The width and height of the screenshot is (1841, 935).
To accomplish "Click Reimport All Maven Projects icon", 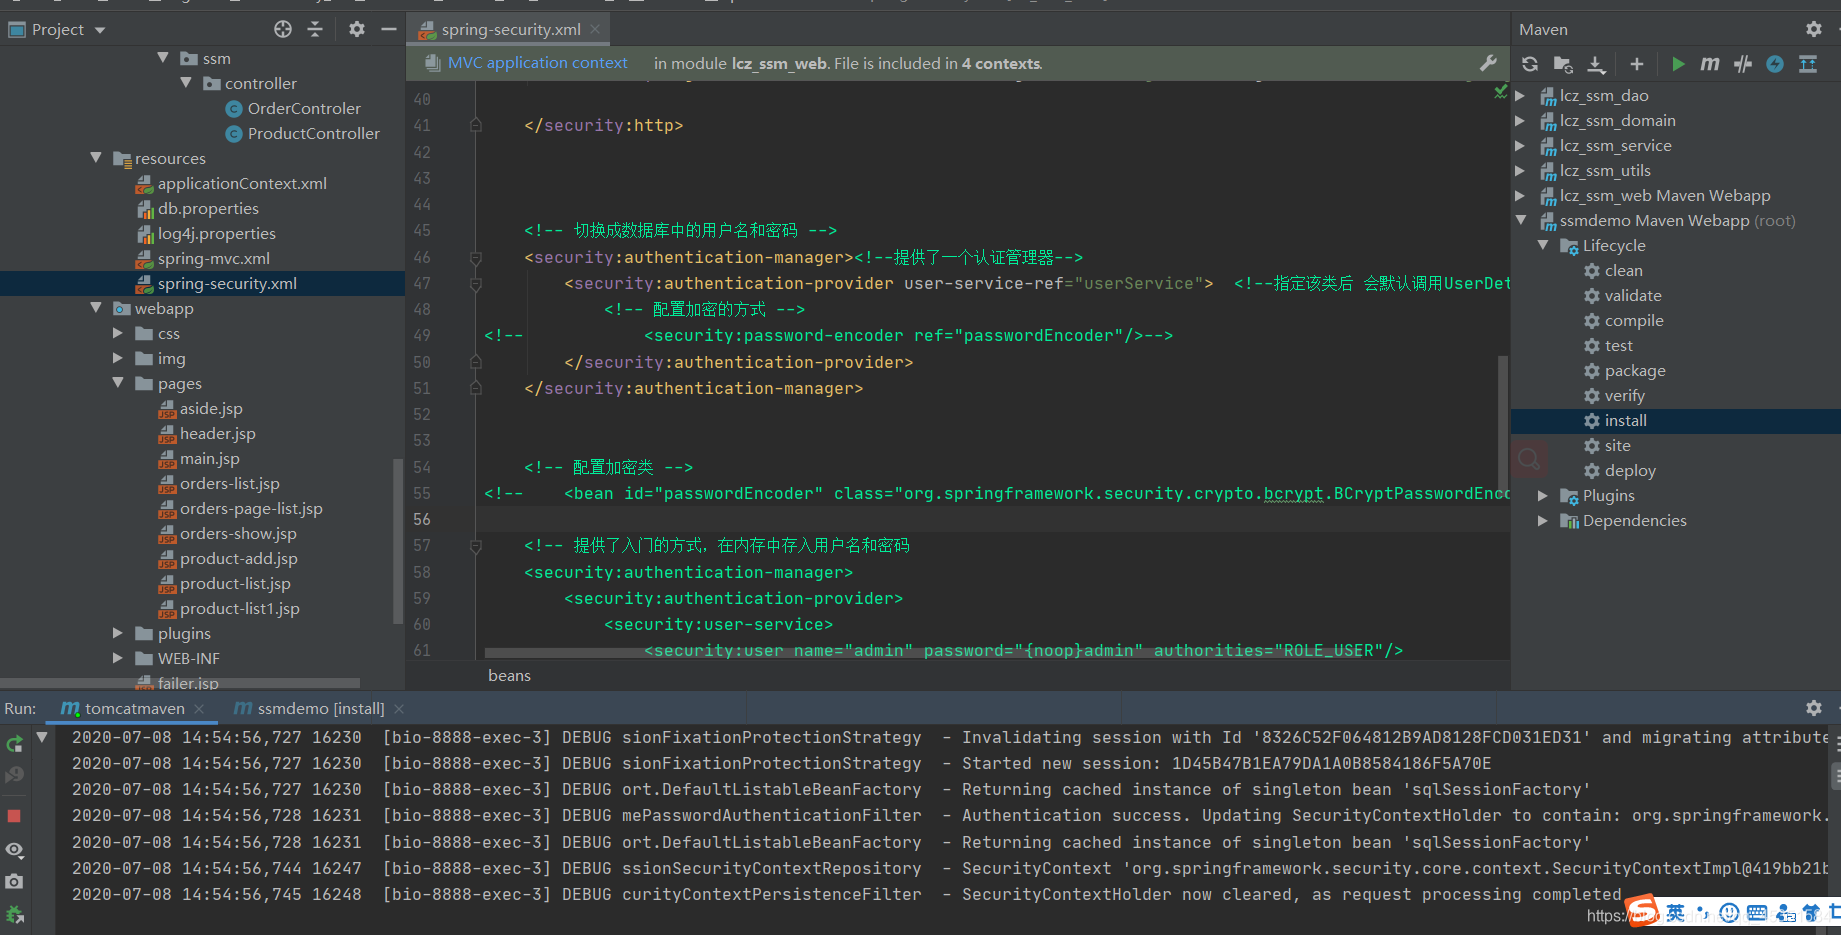I will pyautogui.click(x=1530, y=64).
